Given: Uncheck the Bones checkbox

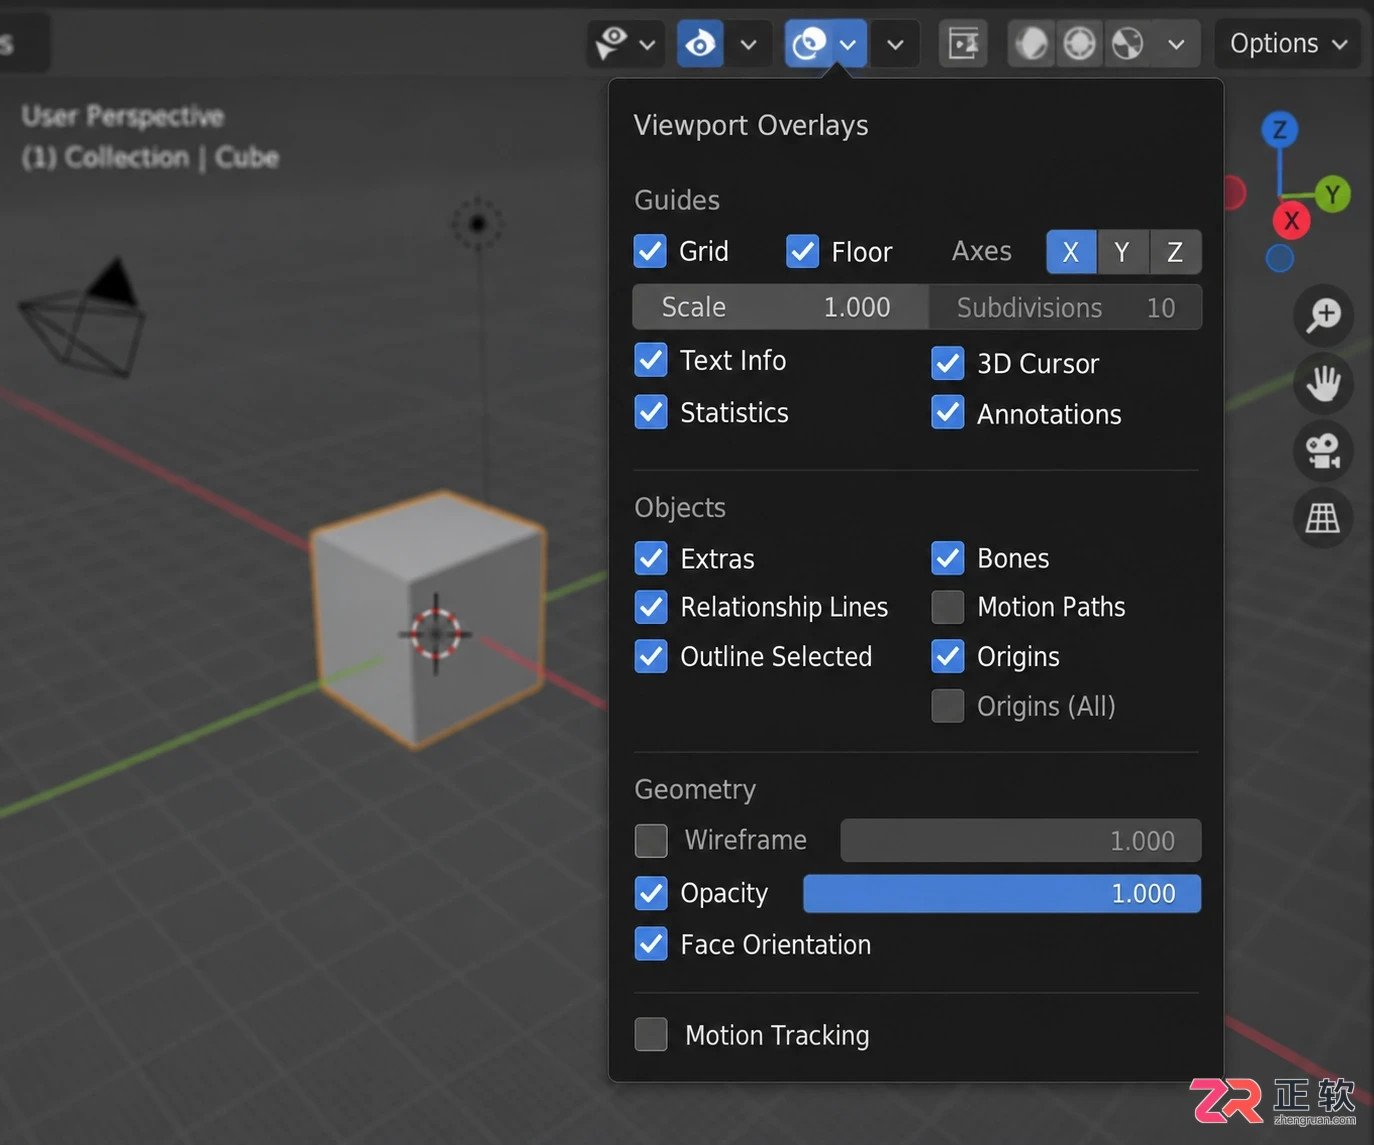Looking at the screenshot, I should point(948,558).
